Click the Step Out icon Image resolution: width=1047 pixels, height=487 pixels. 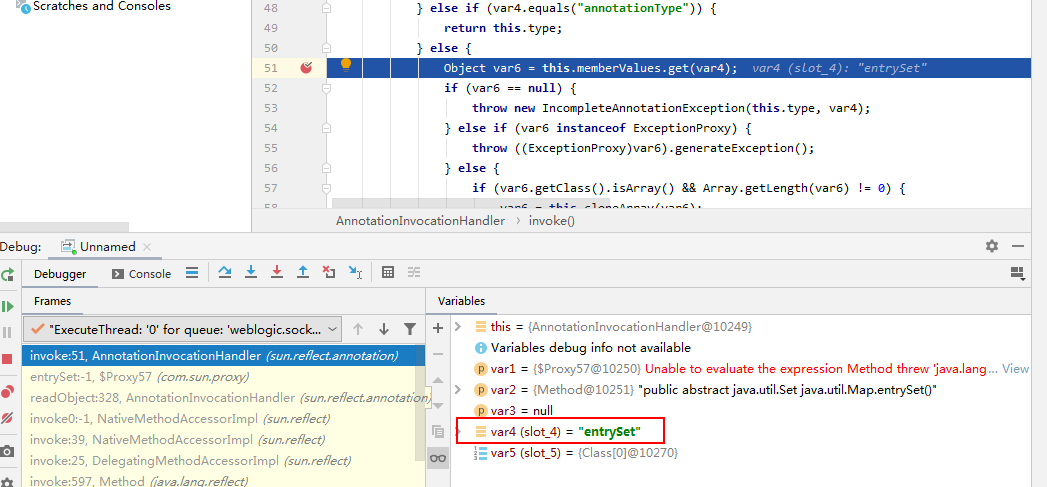tap(302, 273)
